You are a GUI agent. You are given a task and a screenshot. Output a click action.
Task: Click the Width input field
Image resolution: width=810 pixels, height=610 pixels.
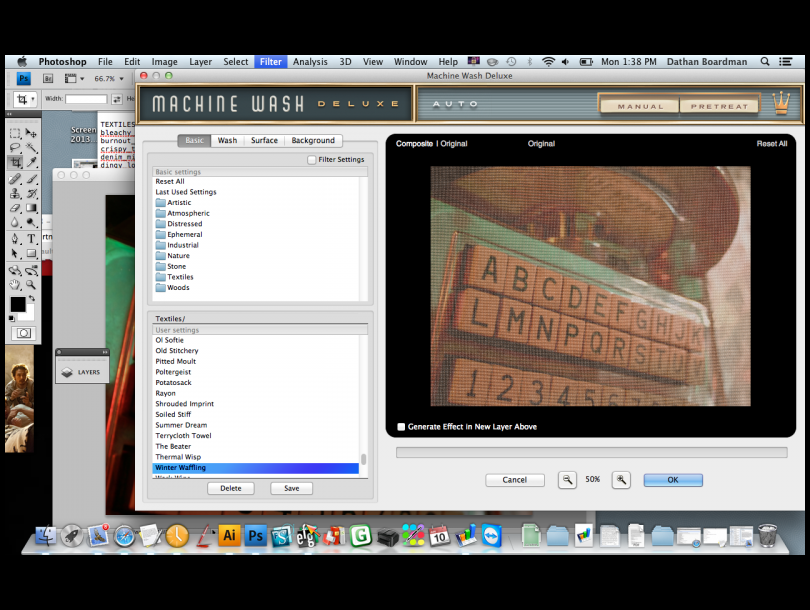[x=86, y=99]
